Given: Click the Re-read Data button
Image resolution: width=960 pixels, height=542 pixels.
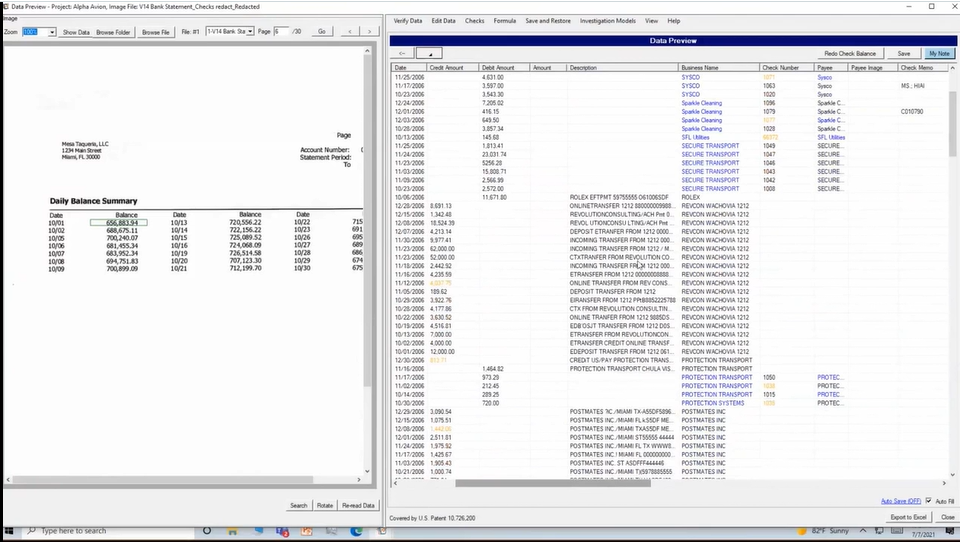Looking at the screenshot, I should pyautogui.click(x=358, y=505).
